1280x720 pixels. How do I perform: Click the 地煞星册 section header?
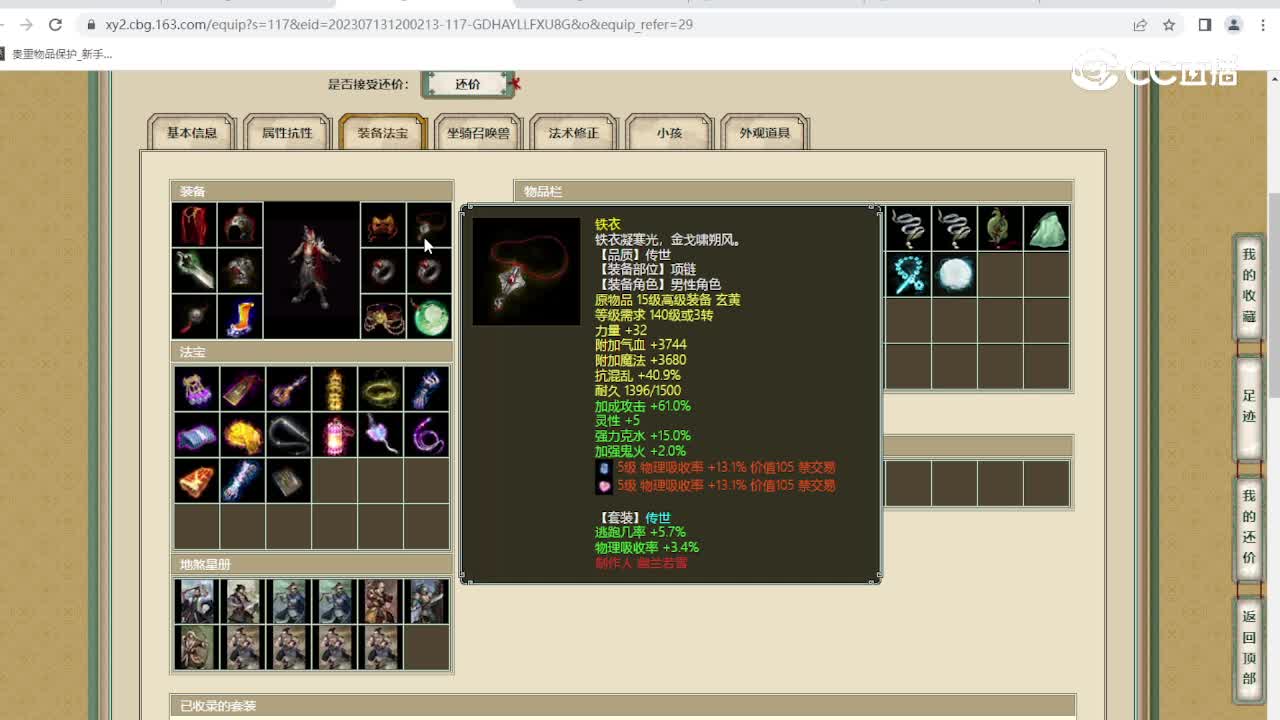point(311,564)
